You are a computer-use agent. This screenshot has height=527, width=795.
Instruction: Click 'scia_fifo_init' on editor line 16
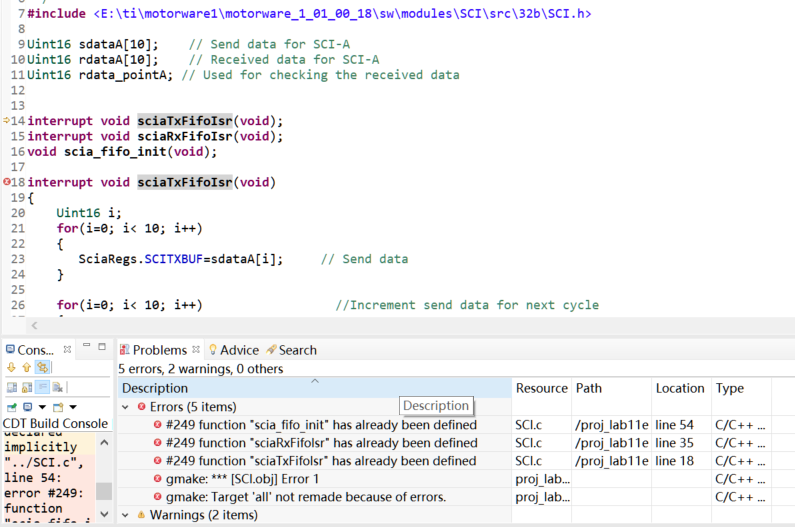(x=115, y=152)
